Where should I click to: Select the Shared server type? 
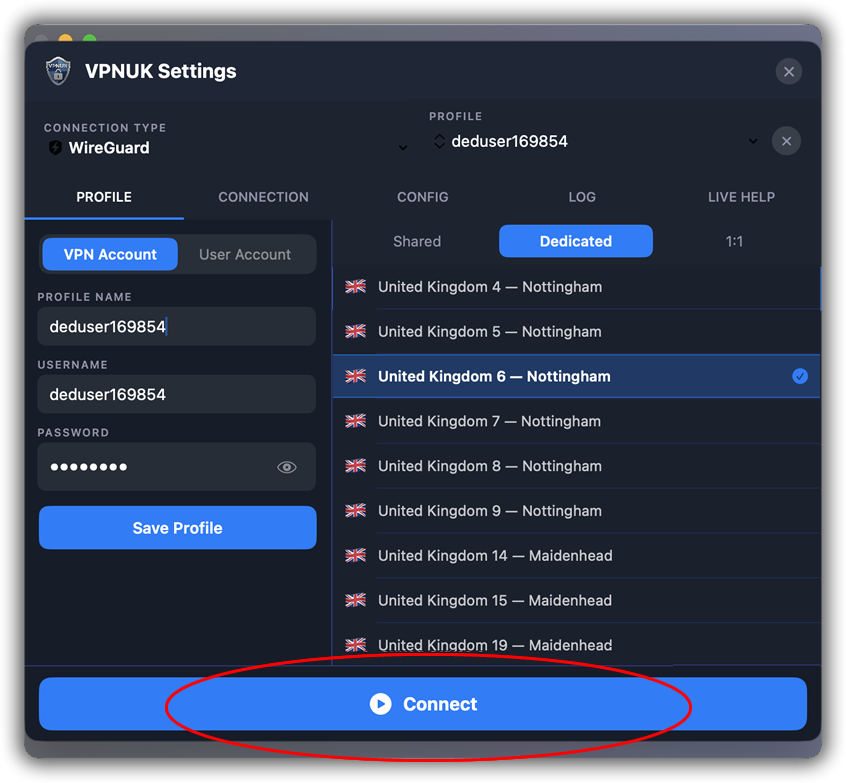pyautogui.click(x=417, y=241)
